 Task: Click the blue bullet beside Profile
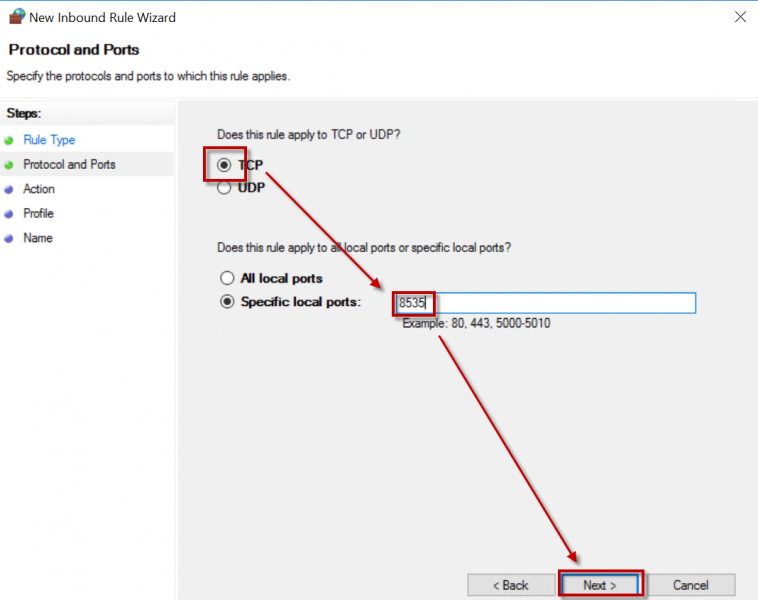9,214
